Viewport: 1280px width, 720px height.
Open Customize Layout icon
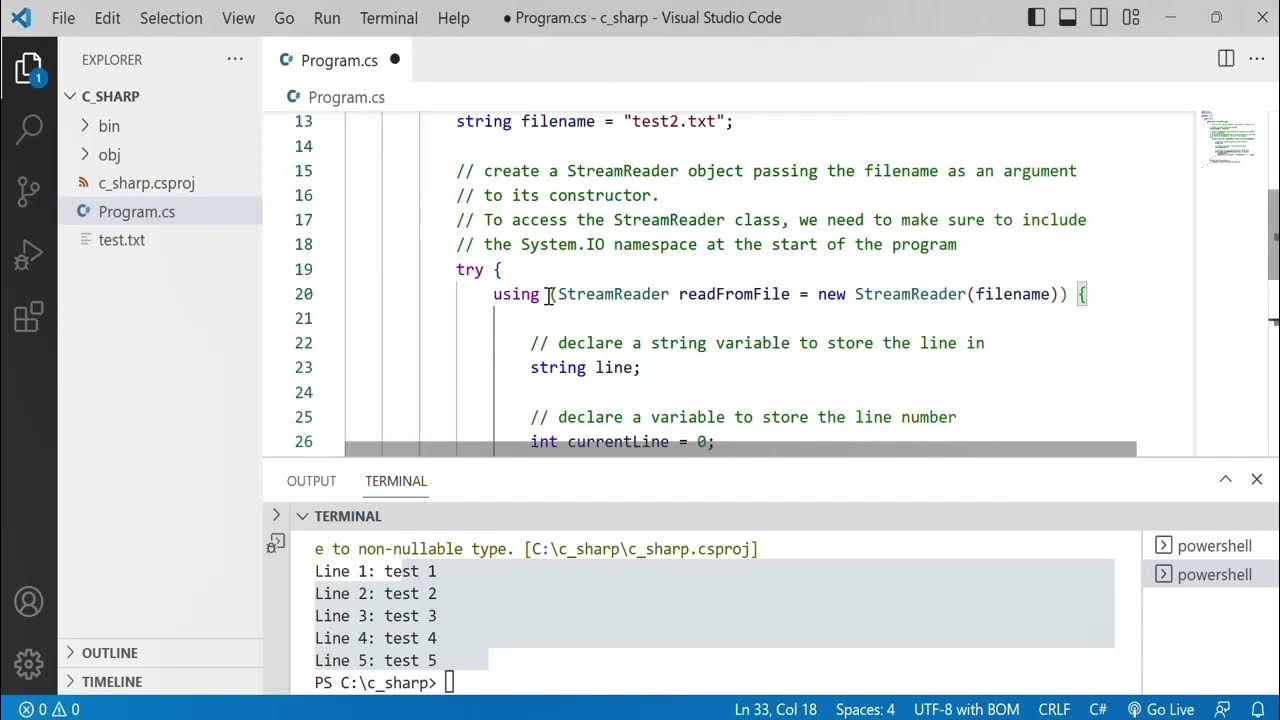coord(1131,17)
